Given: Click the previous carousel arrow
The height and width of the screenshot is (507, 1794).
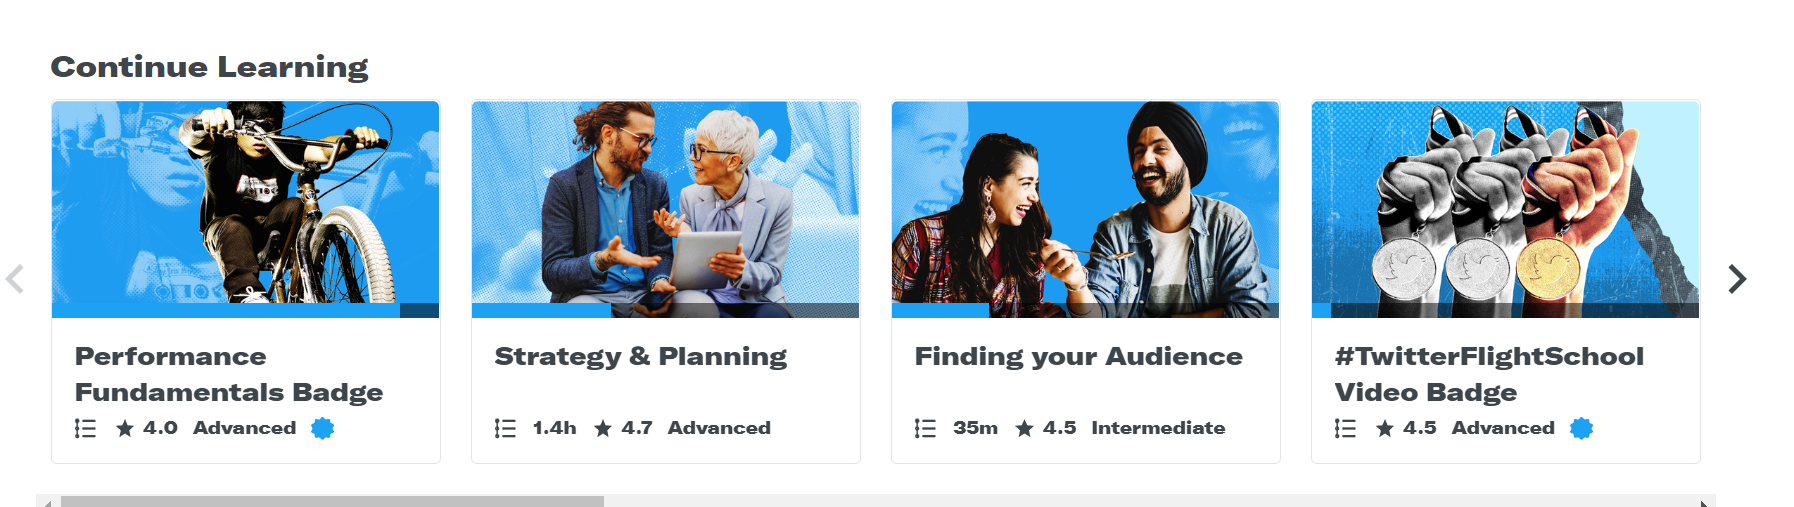Looking at the screenshot, I should tap(15, 279).
